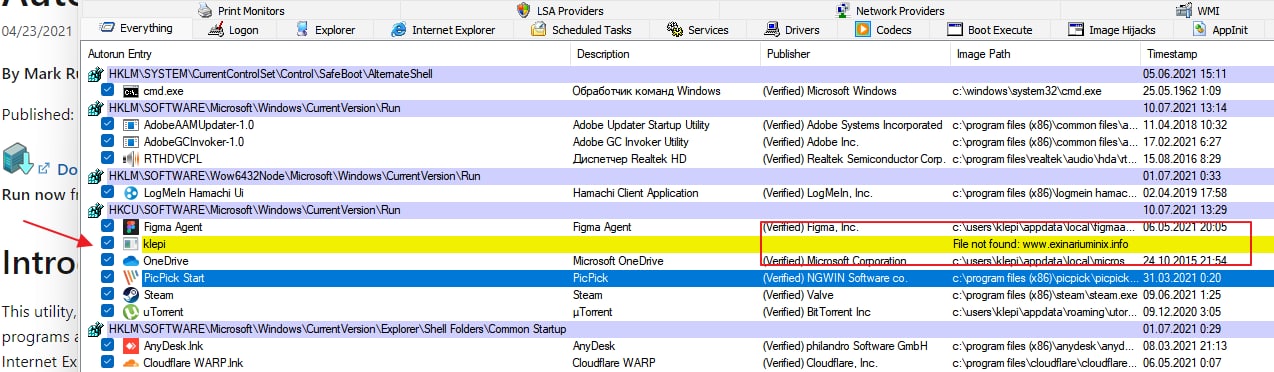Uncheck the klepi autorun entry checkbox

click(107, 243)
